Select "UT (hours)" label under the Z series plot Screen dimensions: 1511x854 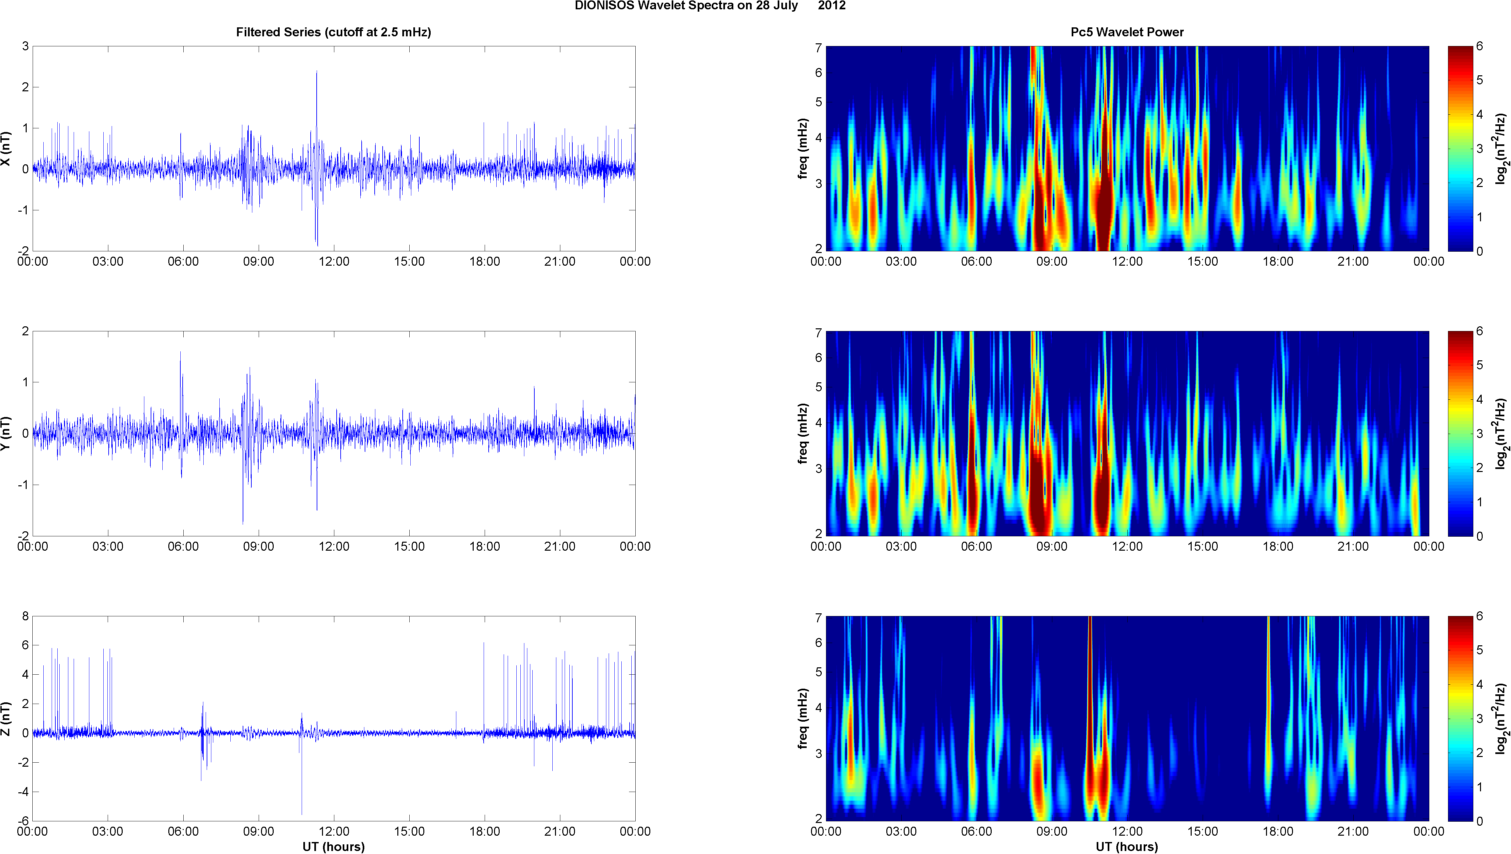(x=333, y=846)
